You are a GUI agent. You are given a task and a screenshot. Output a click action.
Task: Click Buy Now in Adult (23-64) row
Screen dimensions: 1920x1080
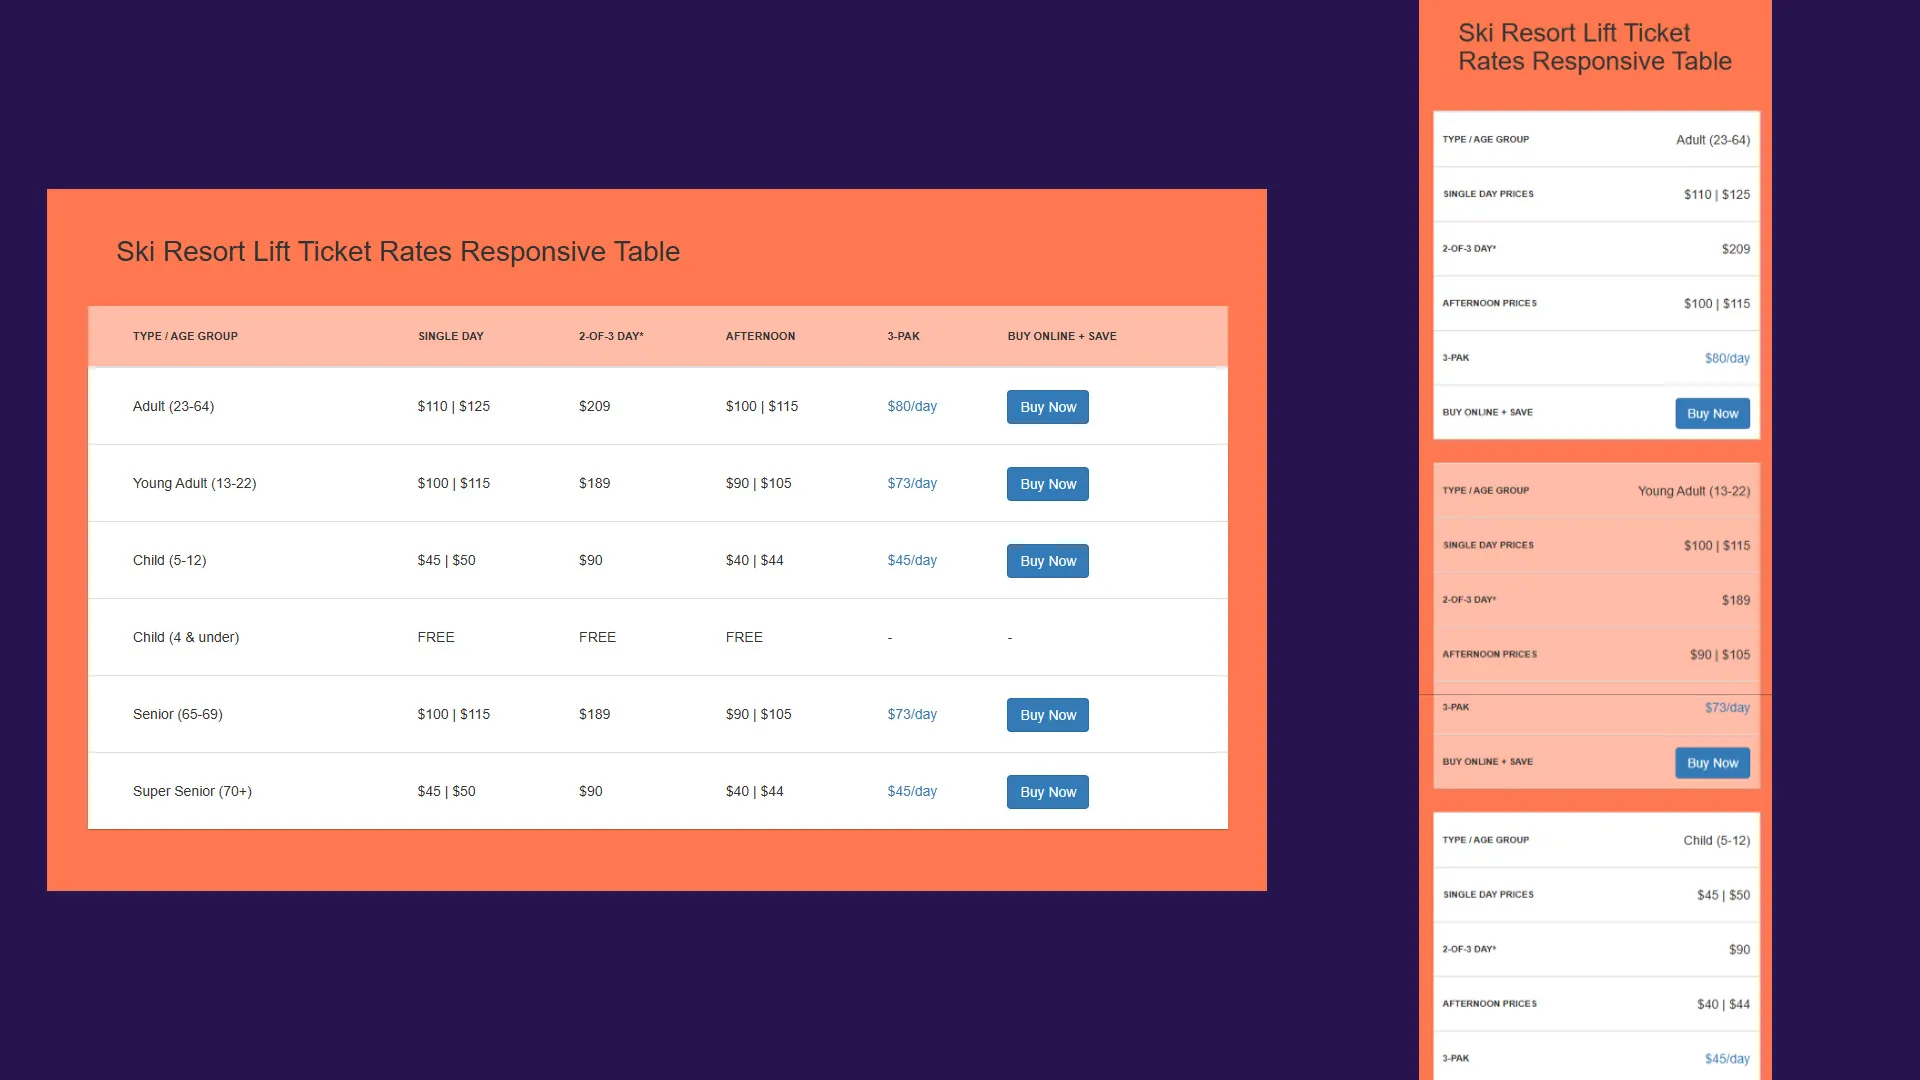coord(1047,407)
